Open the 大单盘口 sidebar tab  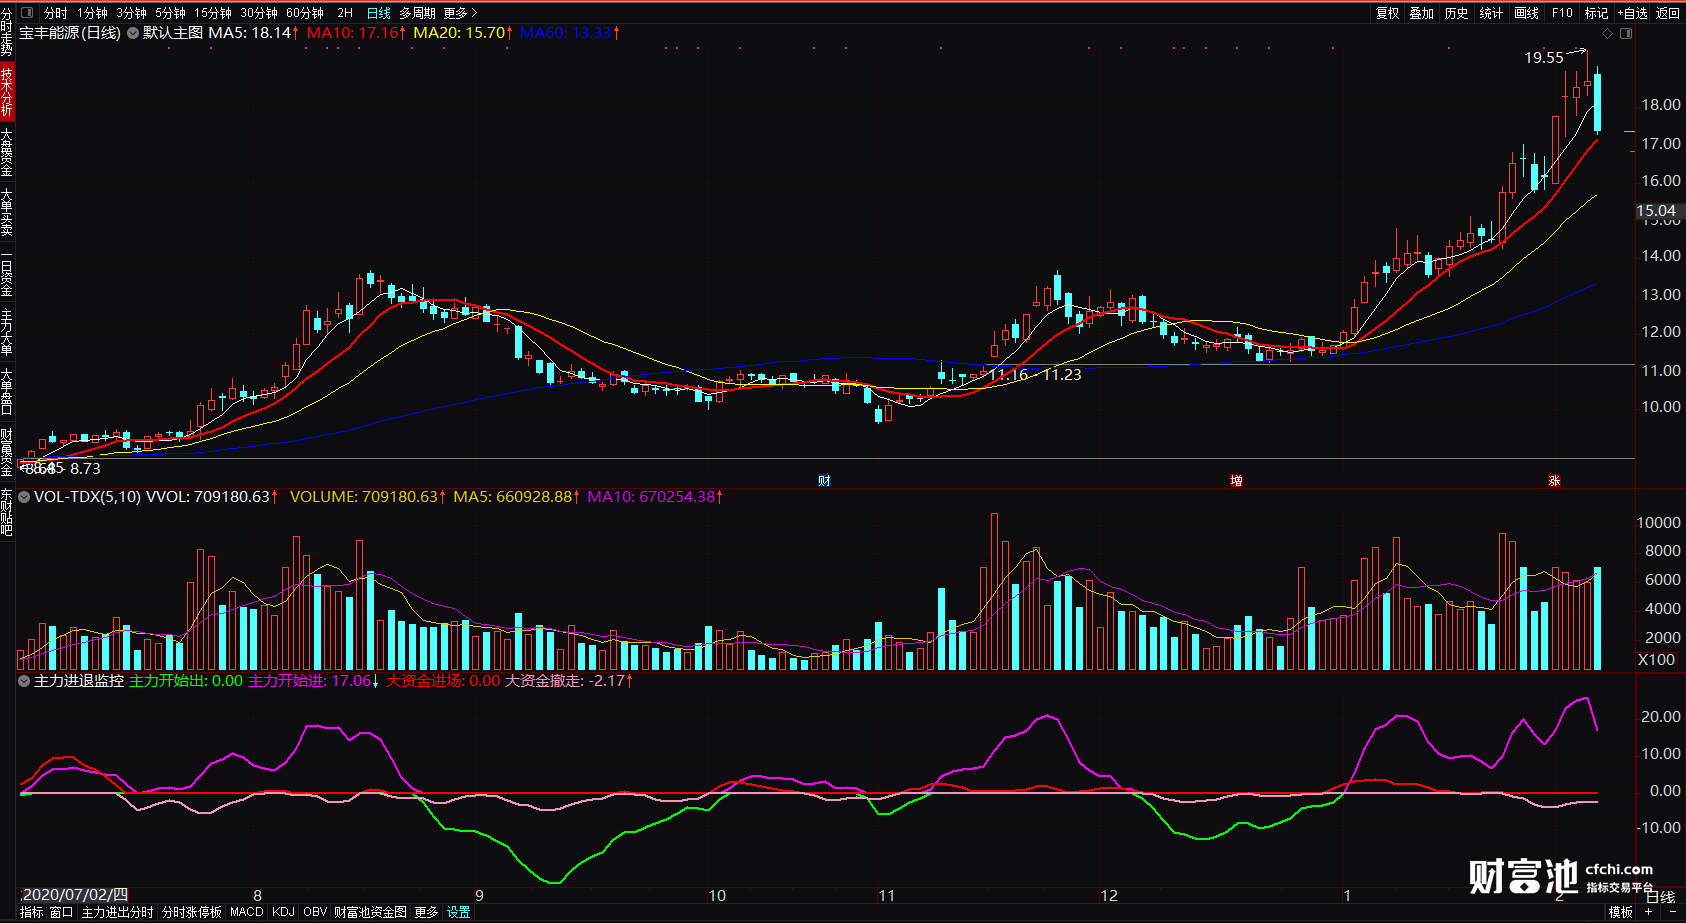click(7, 391)
